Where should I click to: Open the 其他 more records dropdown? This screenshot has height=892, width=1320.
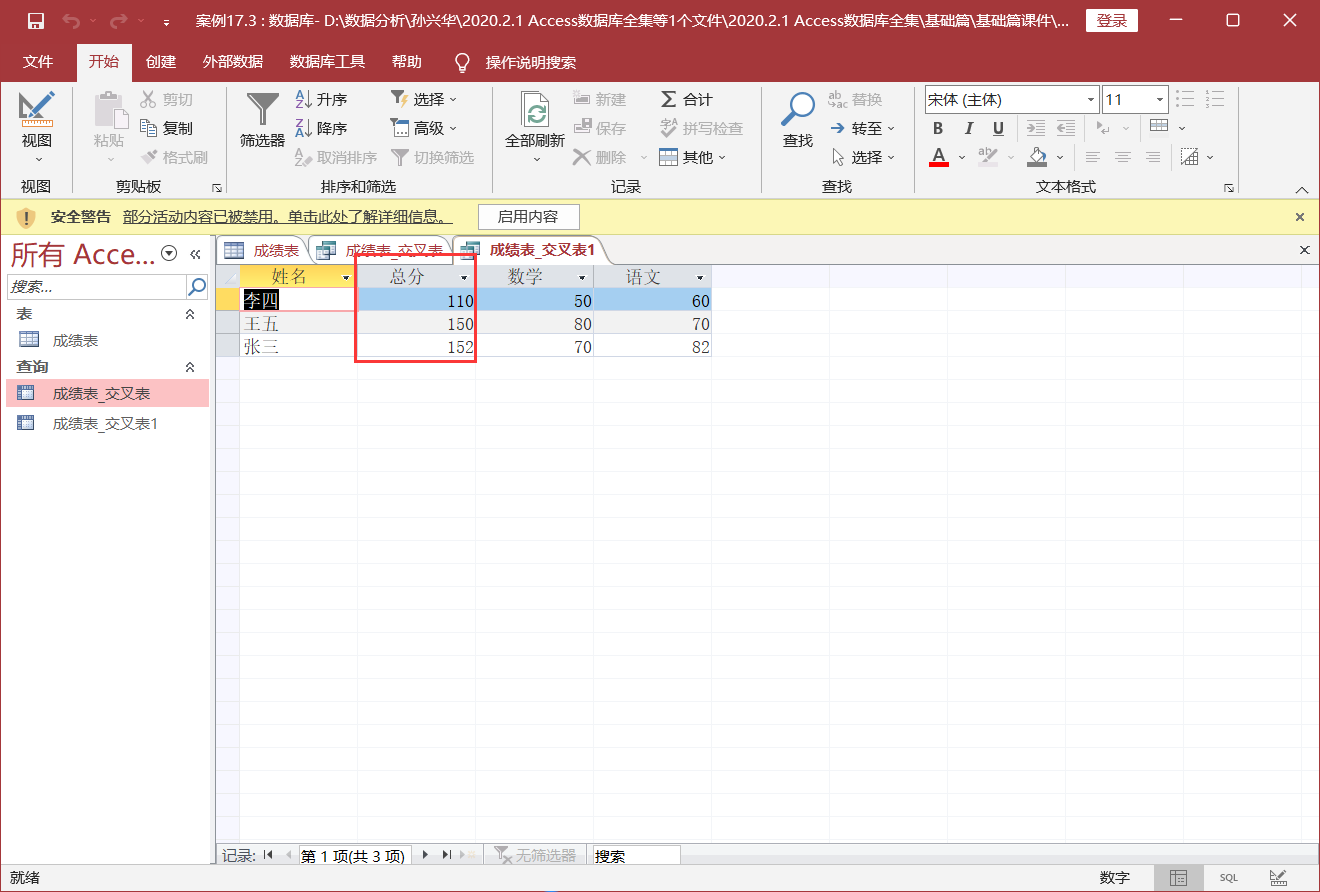pos(693,157)
